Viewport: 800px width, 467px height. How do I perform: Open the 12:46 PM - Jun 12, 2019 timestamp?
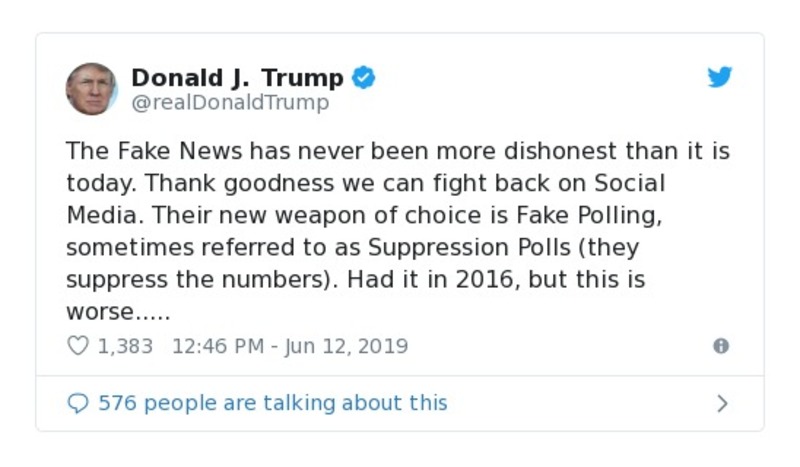pyautogui.click(x=290, y=346)
